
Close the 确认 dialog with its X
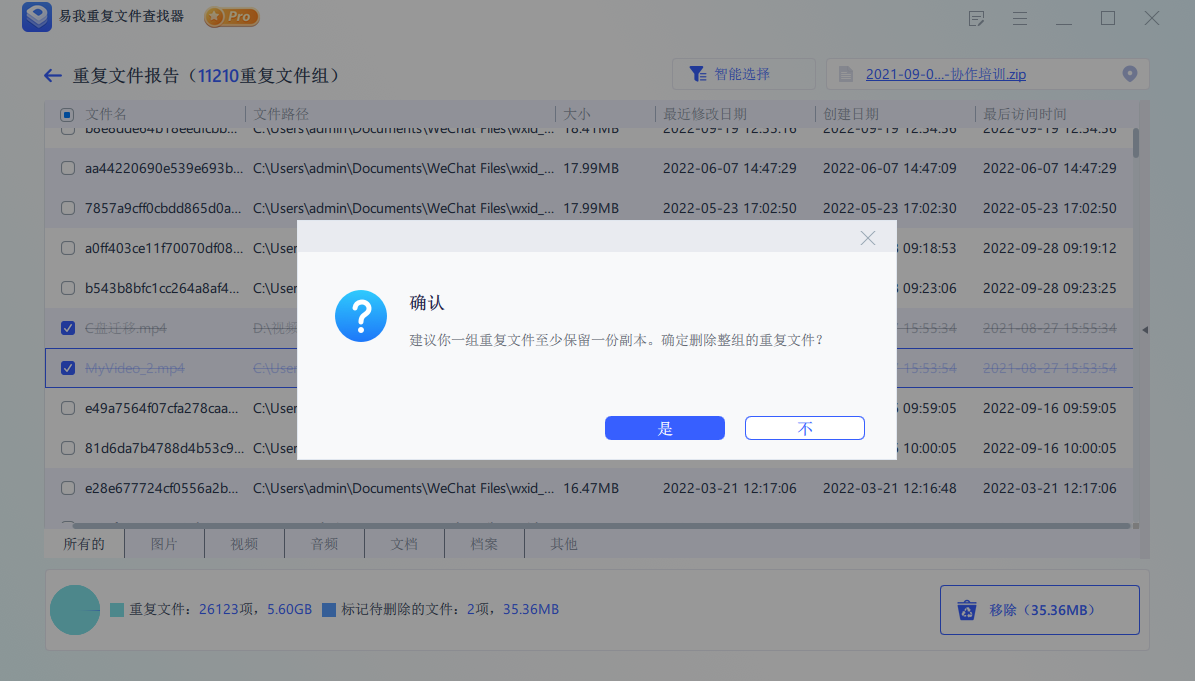(x=867, y=237)
